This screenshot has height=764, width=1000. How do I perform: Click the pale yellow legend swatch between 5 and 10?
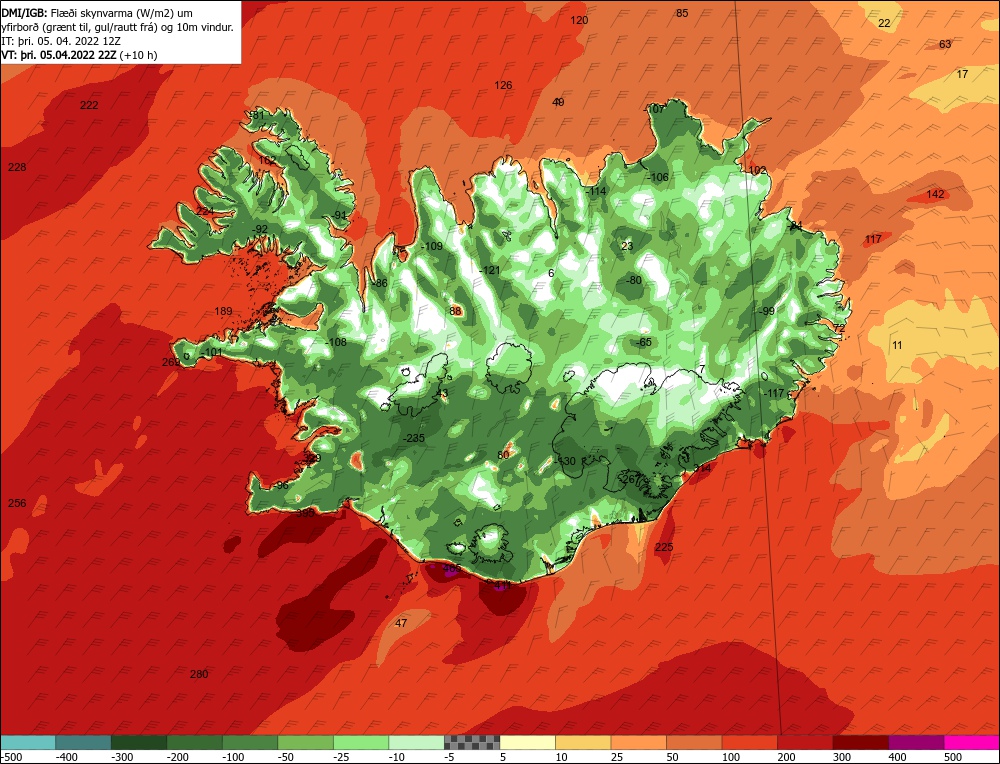[x=527, y=742]
